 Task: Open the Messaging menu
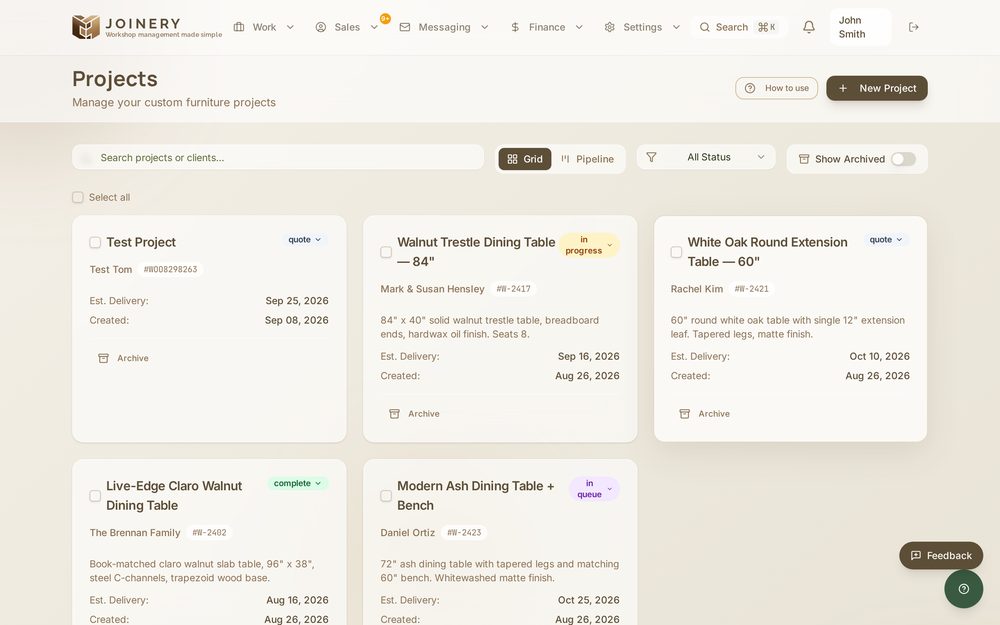coord(444,27)
